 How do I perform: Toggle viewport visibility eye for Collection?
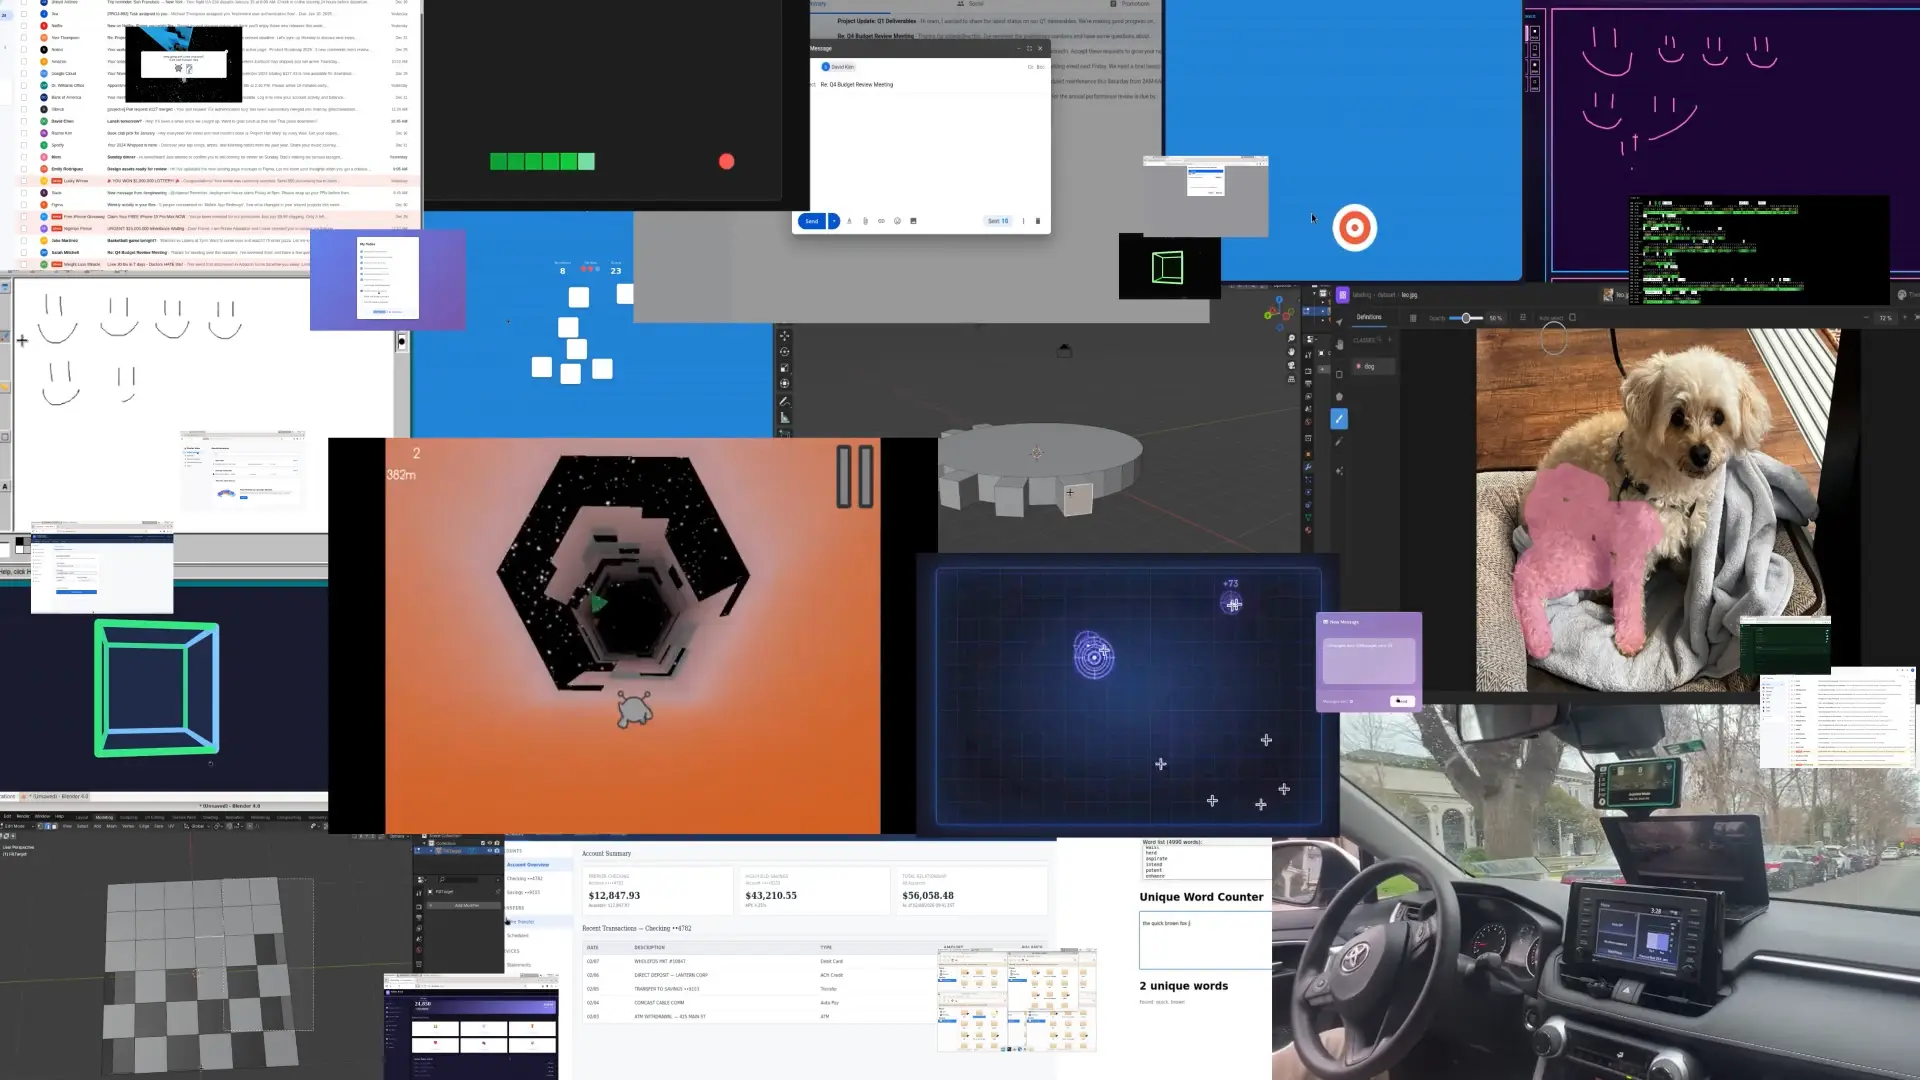(490, 843)
